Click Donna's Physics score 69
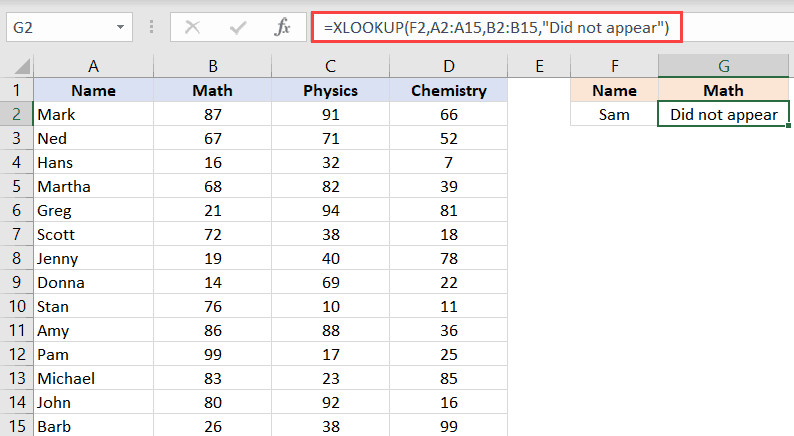Image resolution: width=794 pixels, height=436 pixels. click(330, 283)
